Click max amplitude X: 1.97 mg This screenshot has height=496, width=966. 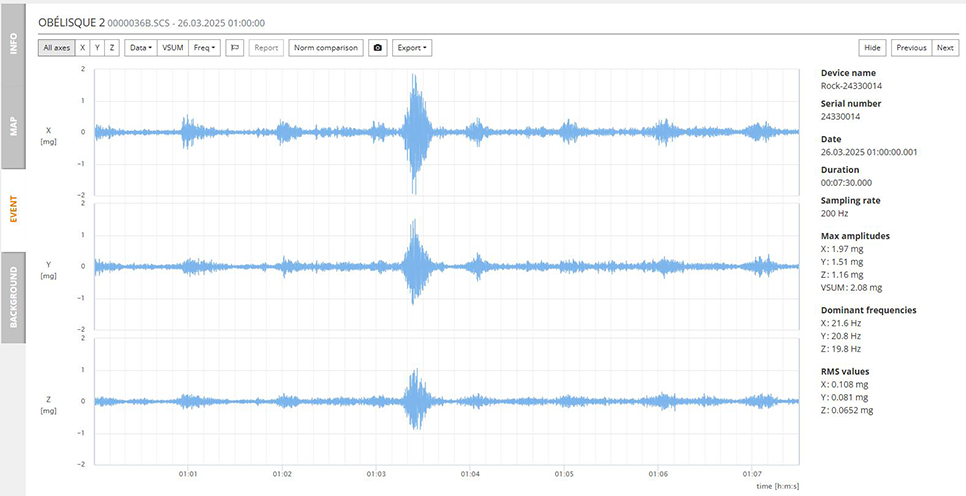[x=842, y=249]
